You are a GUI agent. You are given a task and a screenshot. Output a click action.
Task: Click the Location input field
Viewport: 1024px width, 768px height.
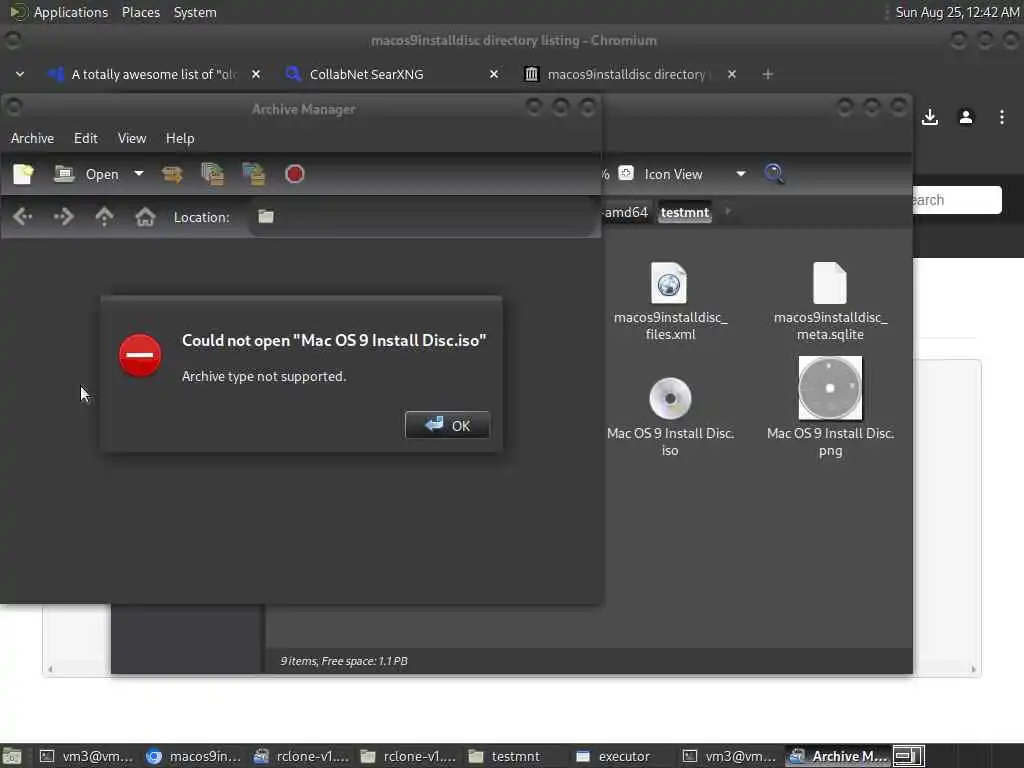[x=423, y=217]
